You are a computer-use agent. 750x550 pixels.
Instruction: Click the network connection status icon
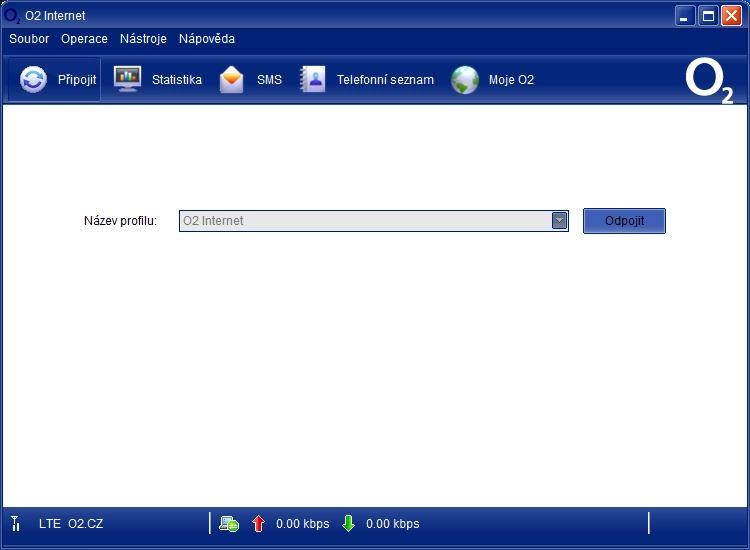coord(229,523)
